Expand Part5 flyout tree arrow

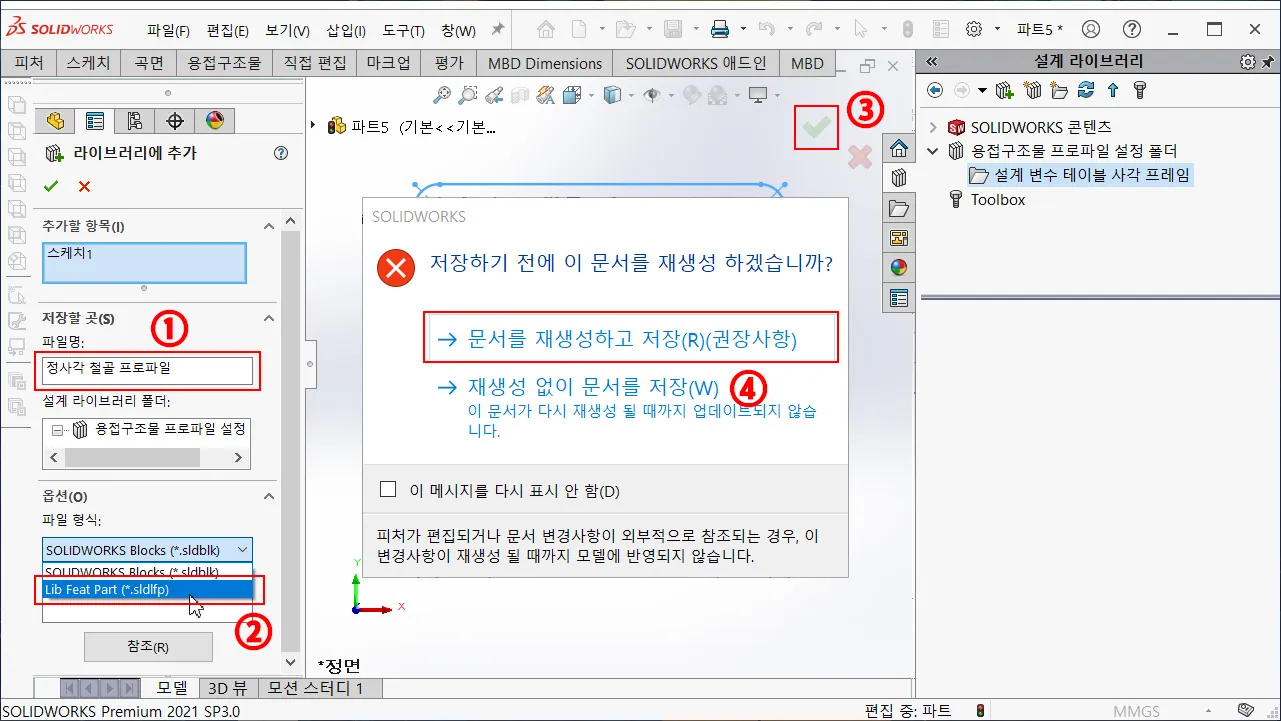click(313, 126)
